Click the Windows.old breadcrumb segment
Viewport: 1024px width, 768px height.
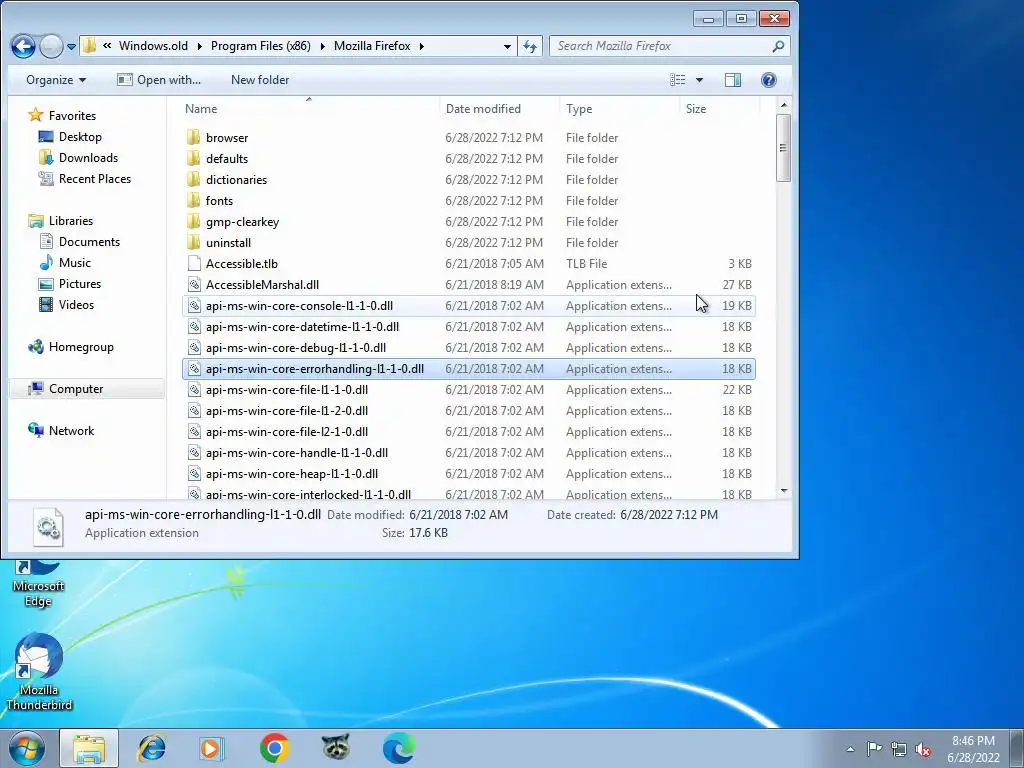153,46
